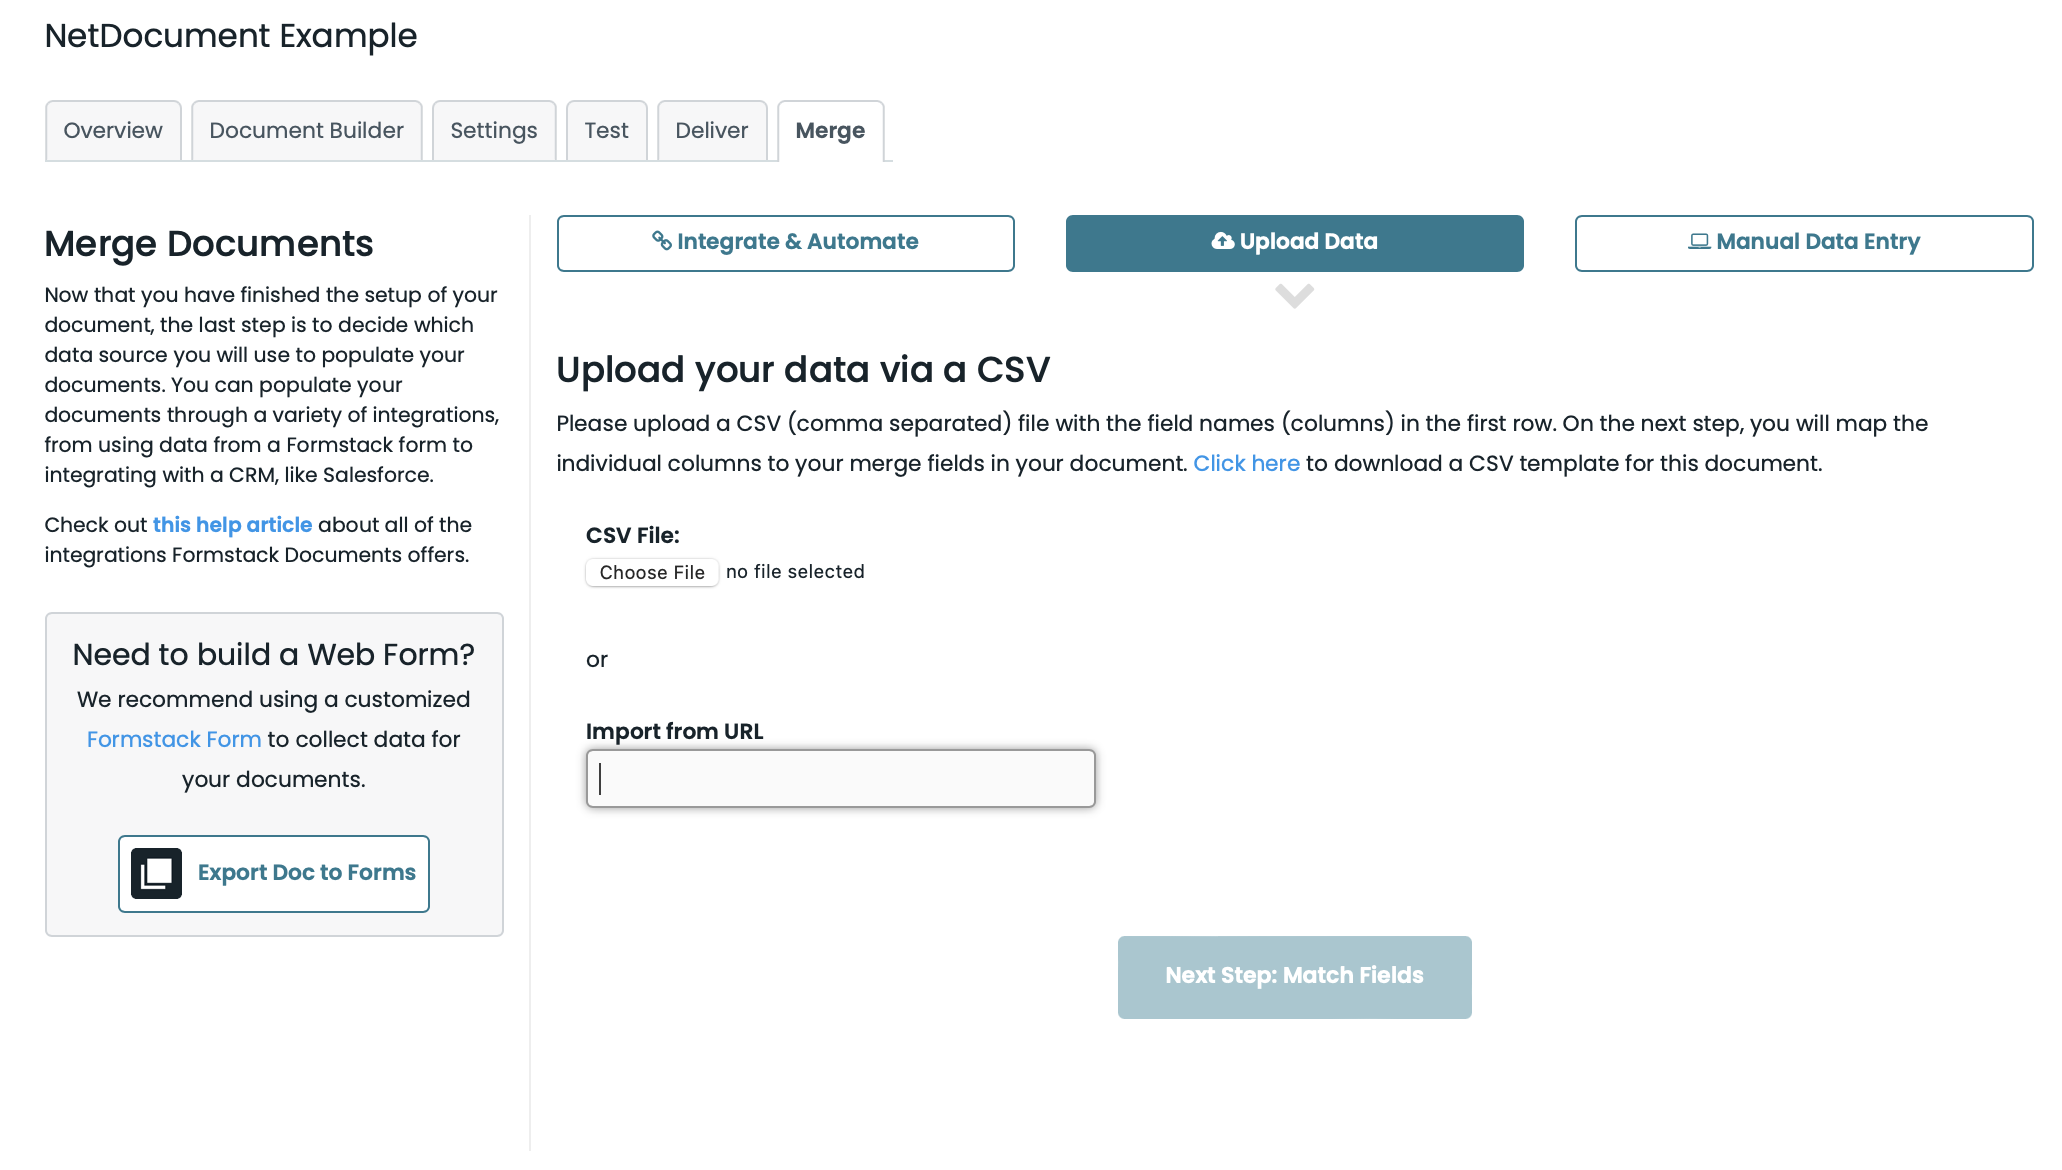Click the chevron below Upload Data
The width and height of the screenshot is (2062, 1170).
click(x=1294, y=296)
